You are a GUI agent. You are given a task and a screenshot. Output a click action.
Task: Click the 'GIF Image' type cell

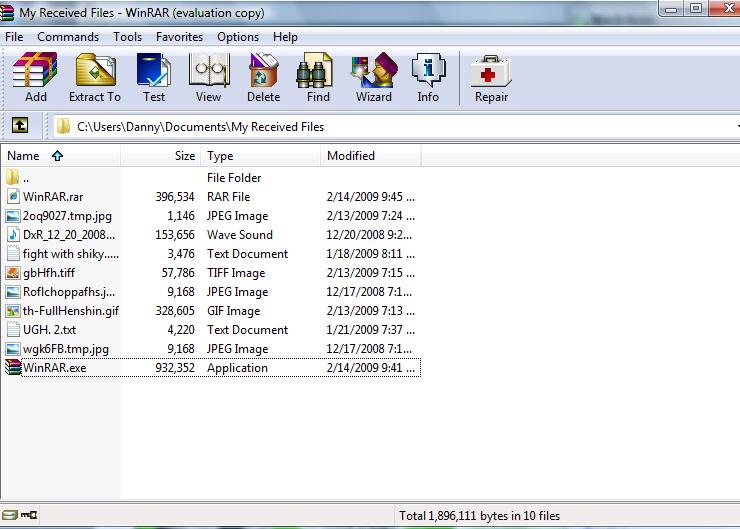pyautogui.click(x=234, y=311)
